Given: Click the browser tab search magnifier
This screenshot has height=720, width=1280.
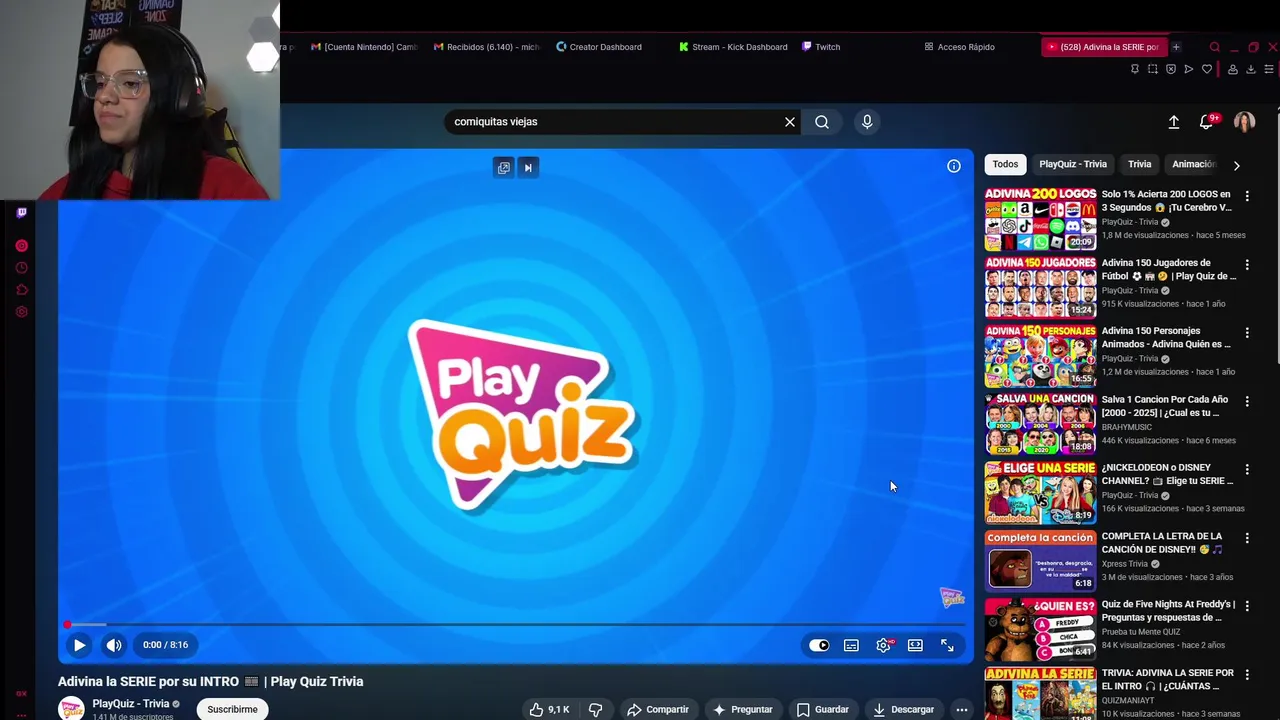Looking at the screenshot, I should tap(1215, 47).
